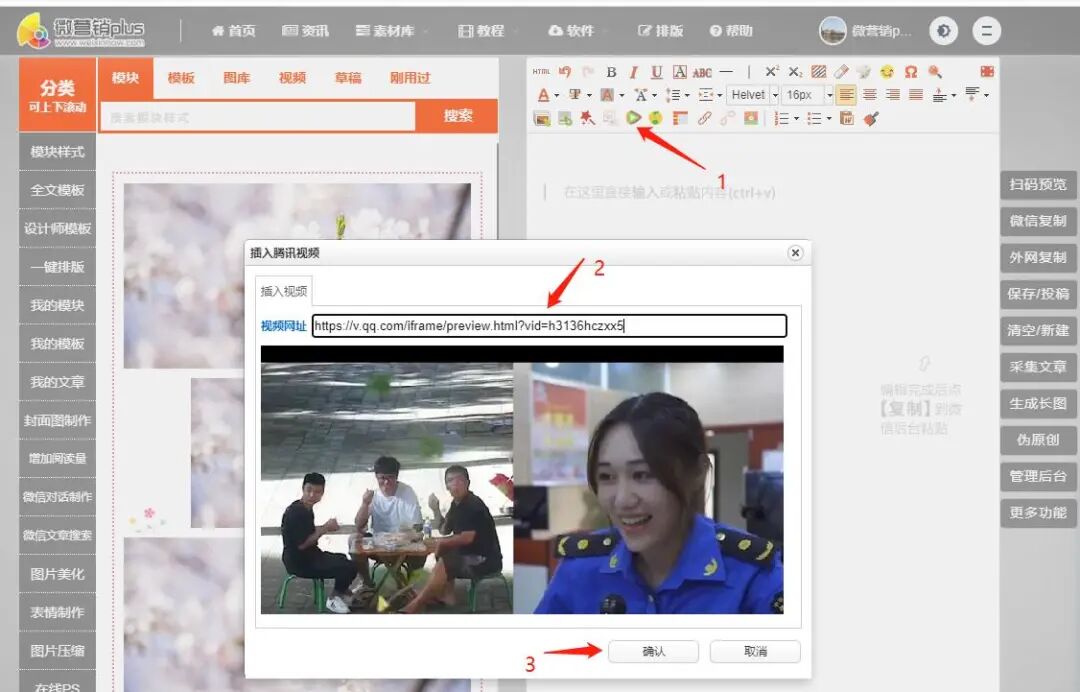The image size is (1080, 692).
Task: Expand the ordered list dropdown
Action: [797, 119]
